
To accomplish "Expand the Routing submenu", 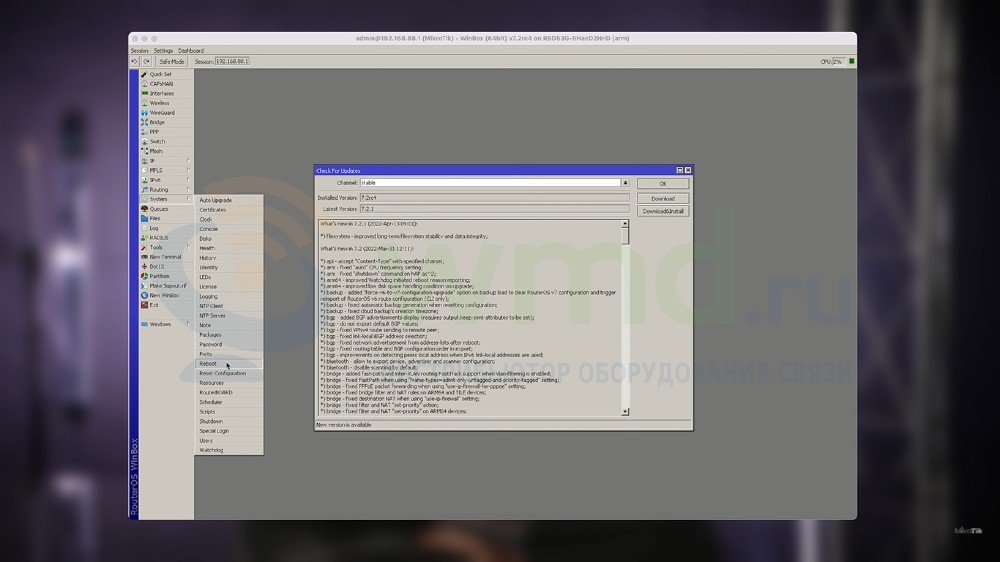I will pos(166,189).
